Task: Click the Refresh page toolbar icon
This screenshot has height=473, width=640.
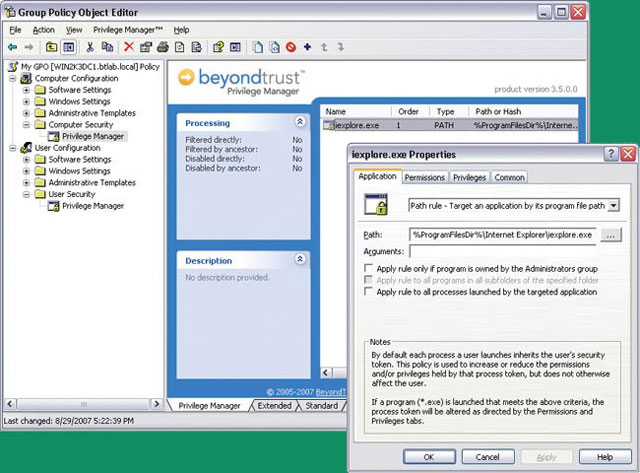Action: tap(180, 47)
